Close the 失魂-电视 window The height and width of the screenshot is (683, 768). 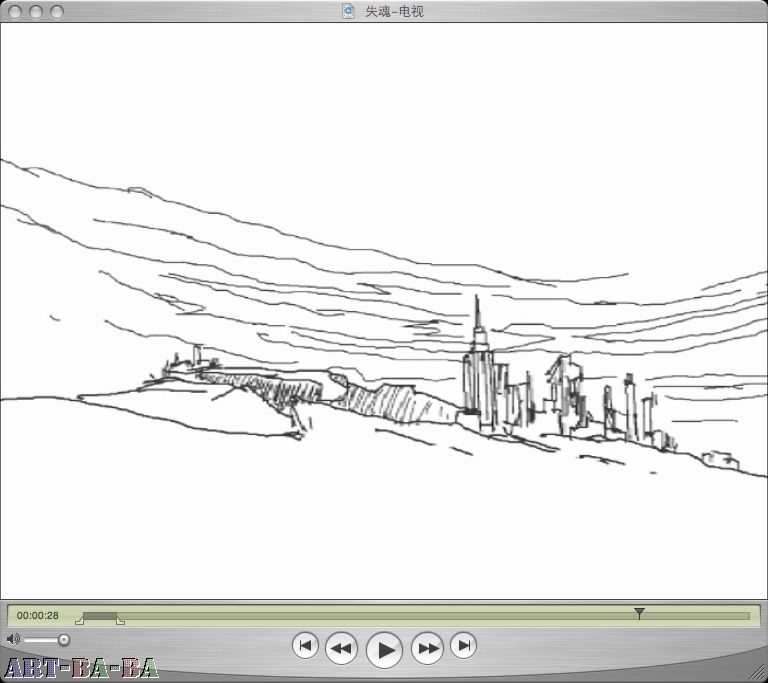pos(15,11)
